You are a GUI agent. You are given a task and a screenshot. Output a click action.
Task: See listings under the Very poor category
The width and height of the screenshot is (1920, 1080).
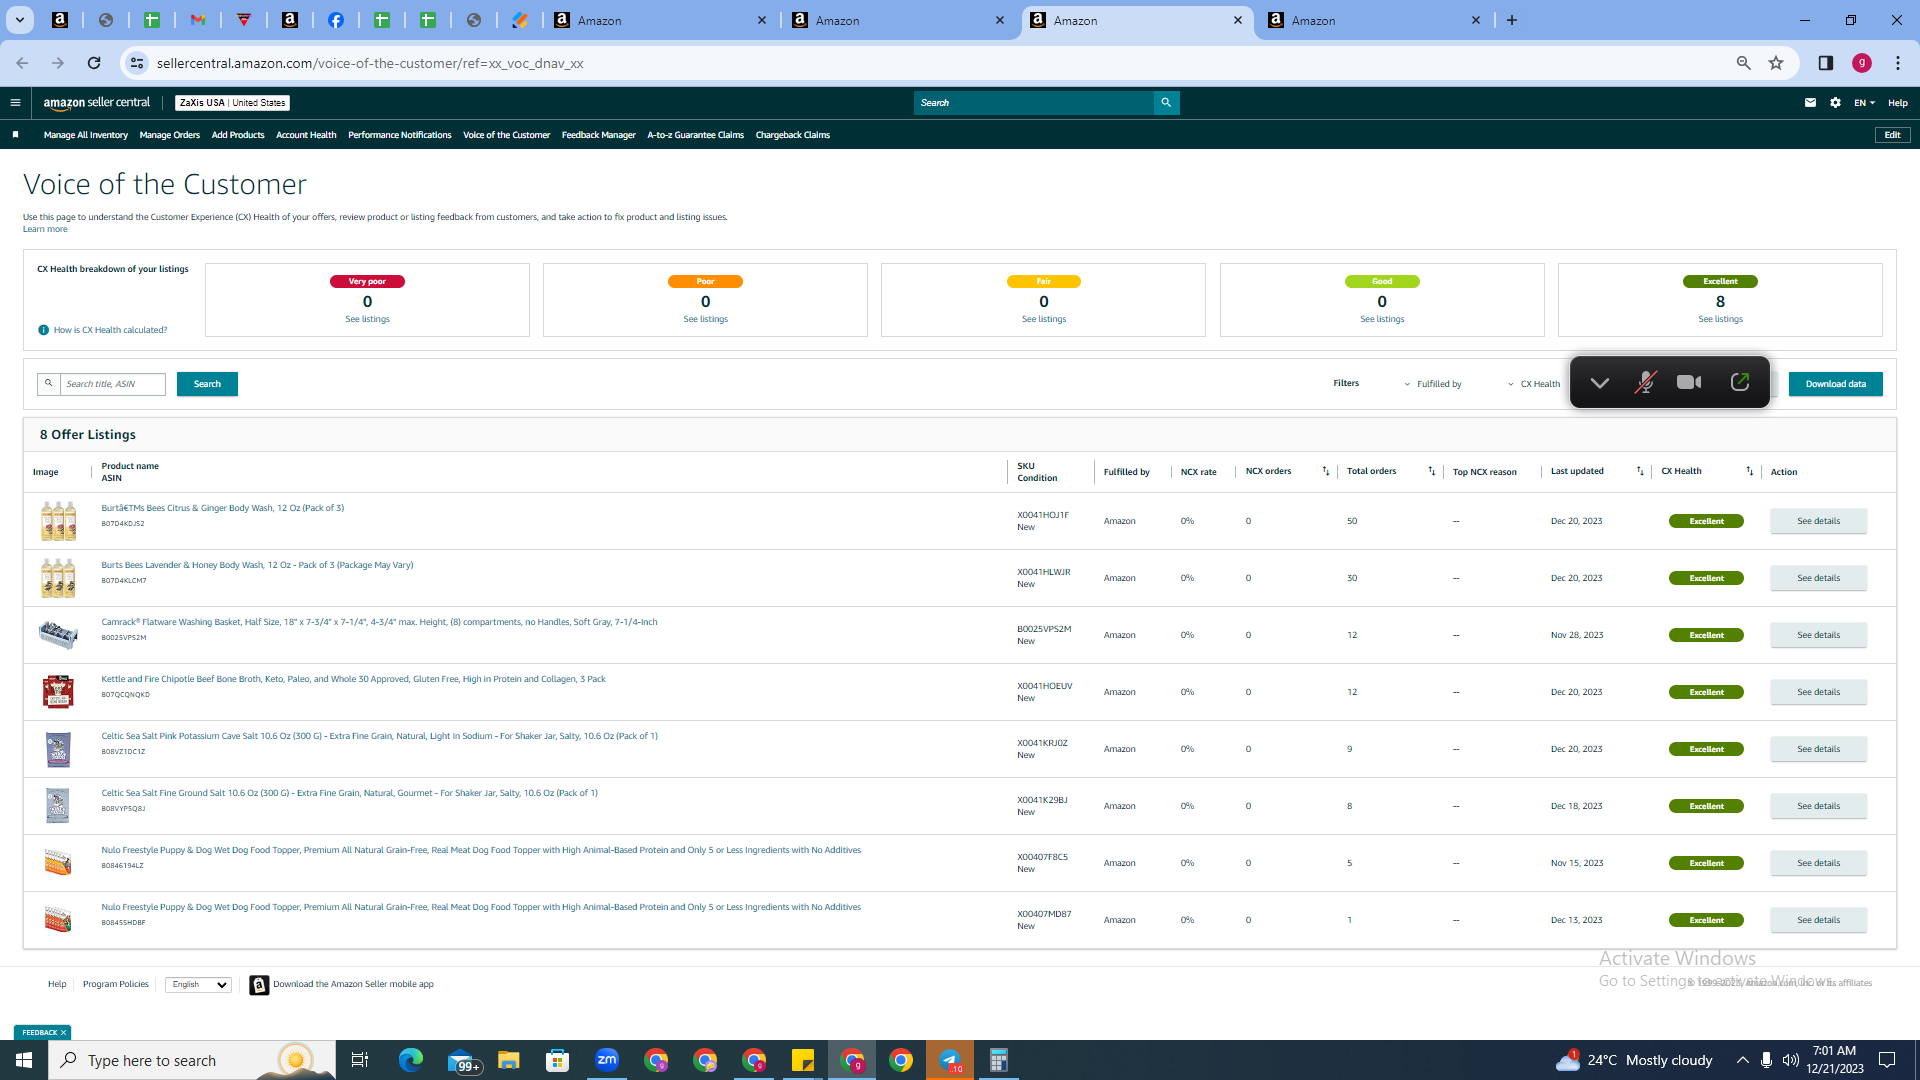(367, 319)
